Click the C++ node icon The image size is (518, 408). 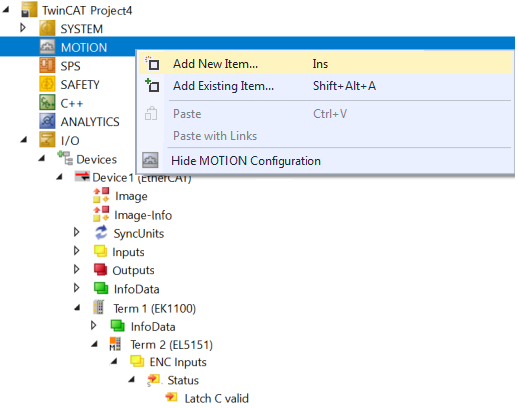coord(47,103)
